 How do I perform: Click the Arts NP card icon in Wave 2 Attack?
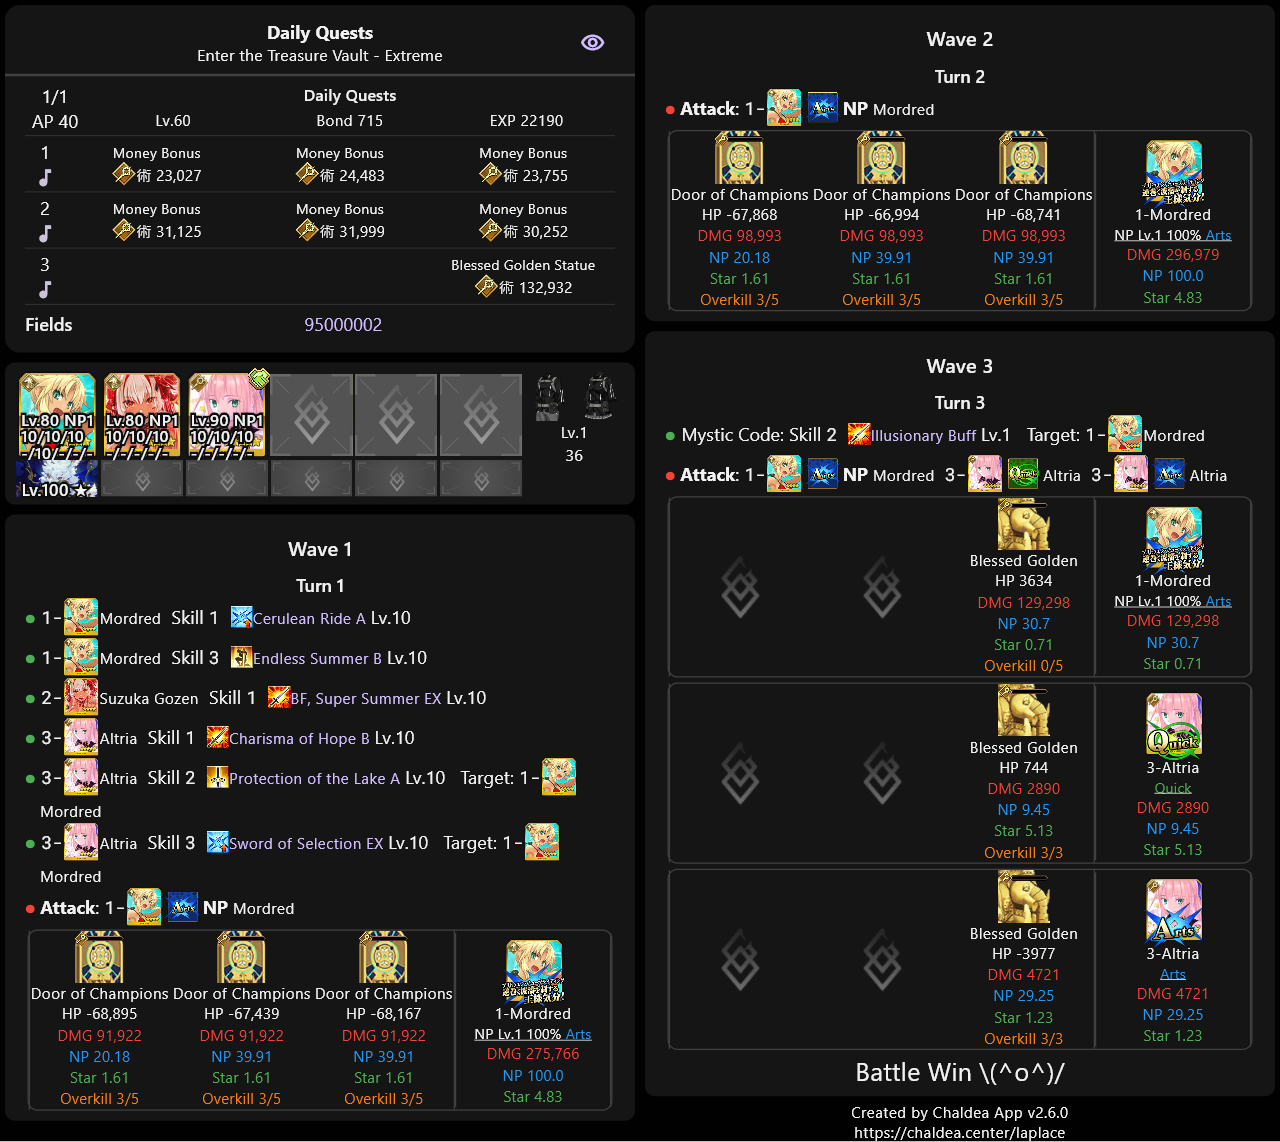coord(822,108)
